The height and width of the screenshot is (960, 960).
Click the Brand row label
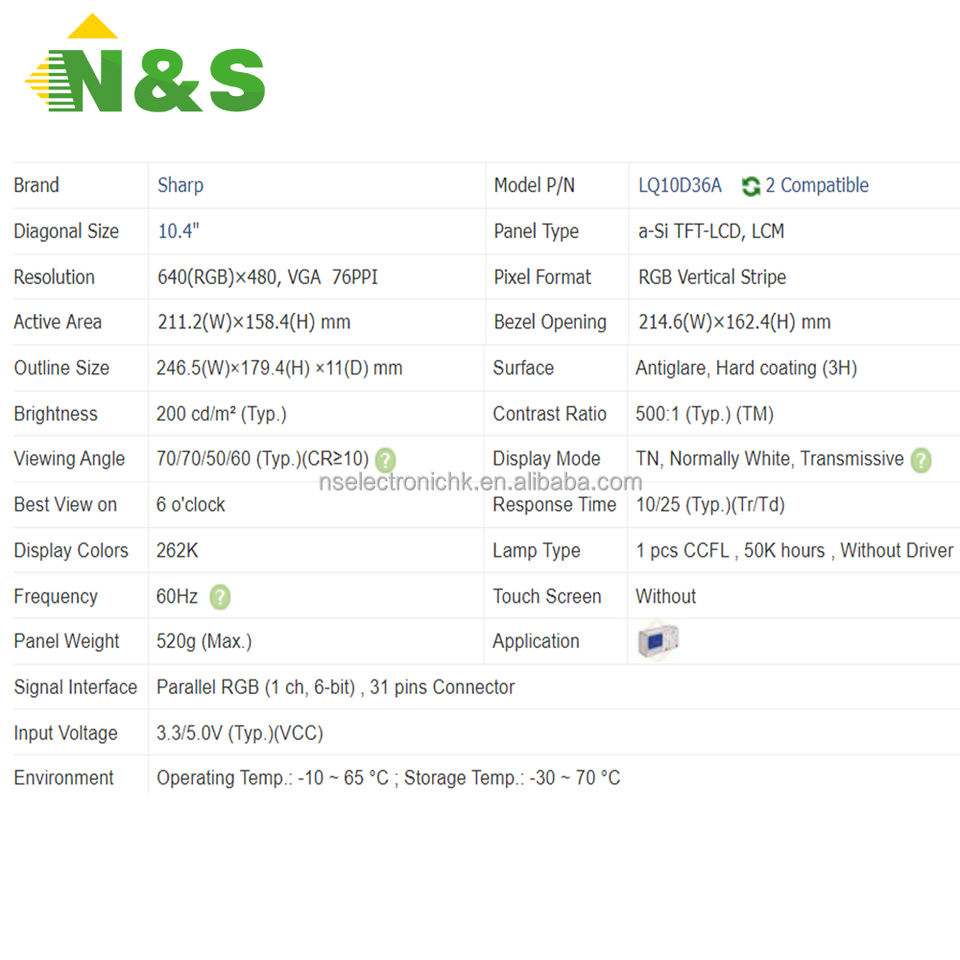36,186
